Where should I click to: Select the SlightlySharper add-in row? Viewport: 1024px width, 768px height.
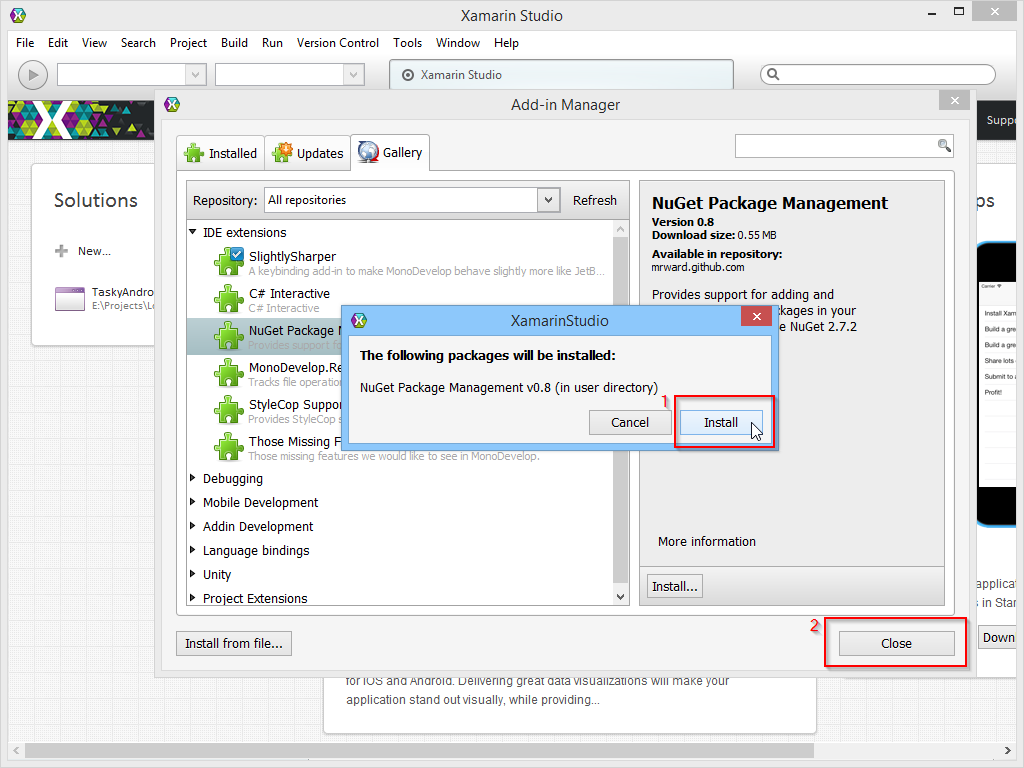coord(400,263)
